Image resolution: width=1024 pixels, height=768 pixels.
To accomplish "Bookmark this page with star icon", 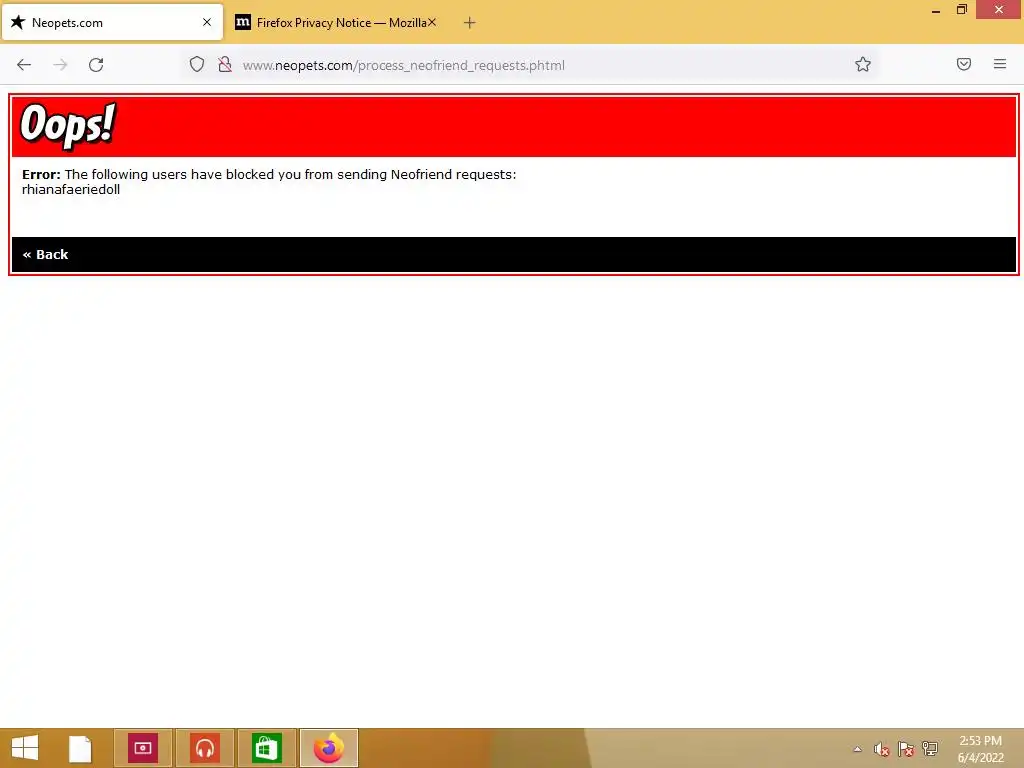I will [863, 64].
